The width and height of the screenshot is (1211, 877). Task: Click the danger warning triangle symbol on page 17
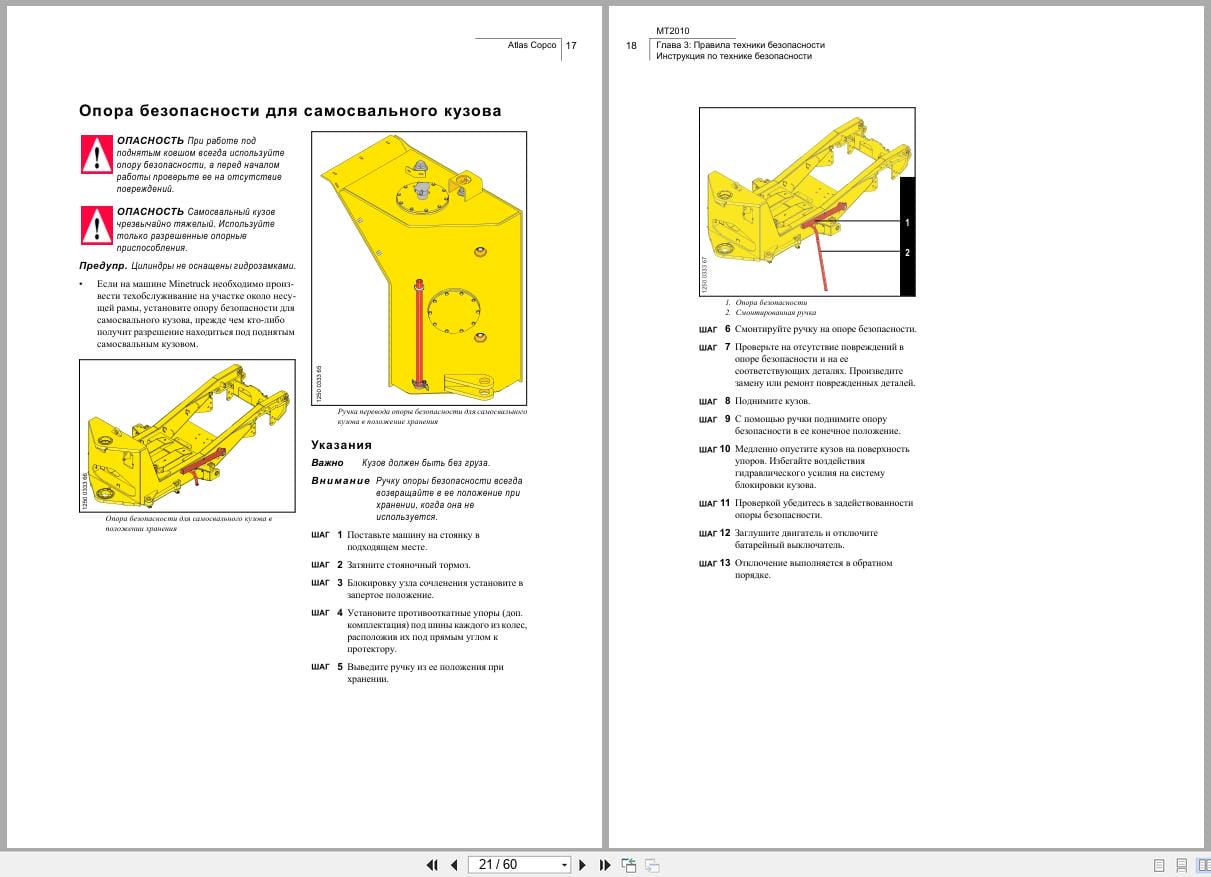point(95,156)
